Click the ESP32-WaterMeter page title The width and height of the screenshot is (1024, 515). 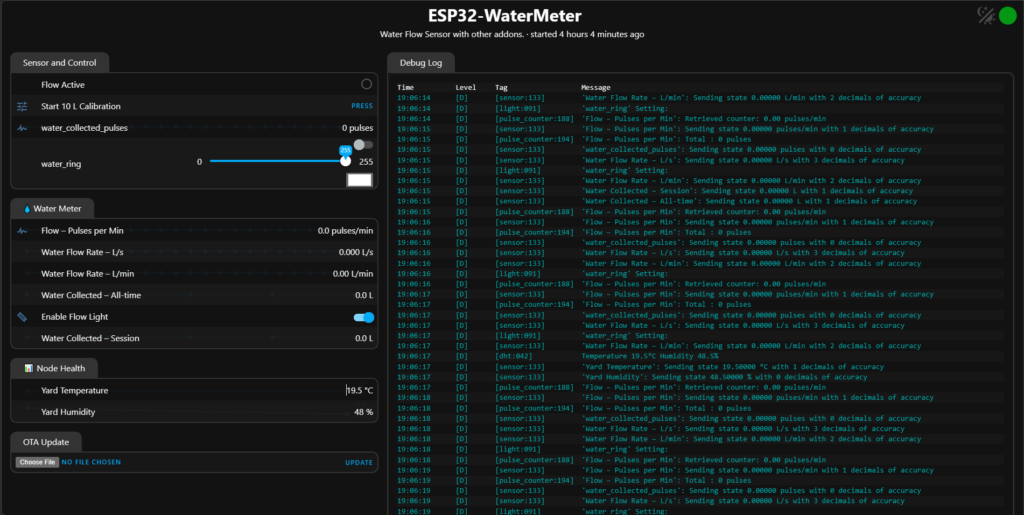[505, 16]
